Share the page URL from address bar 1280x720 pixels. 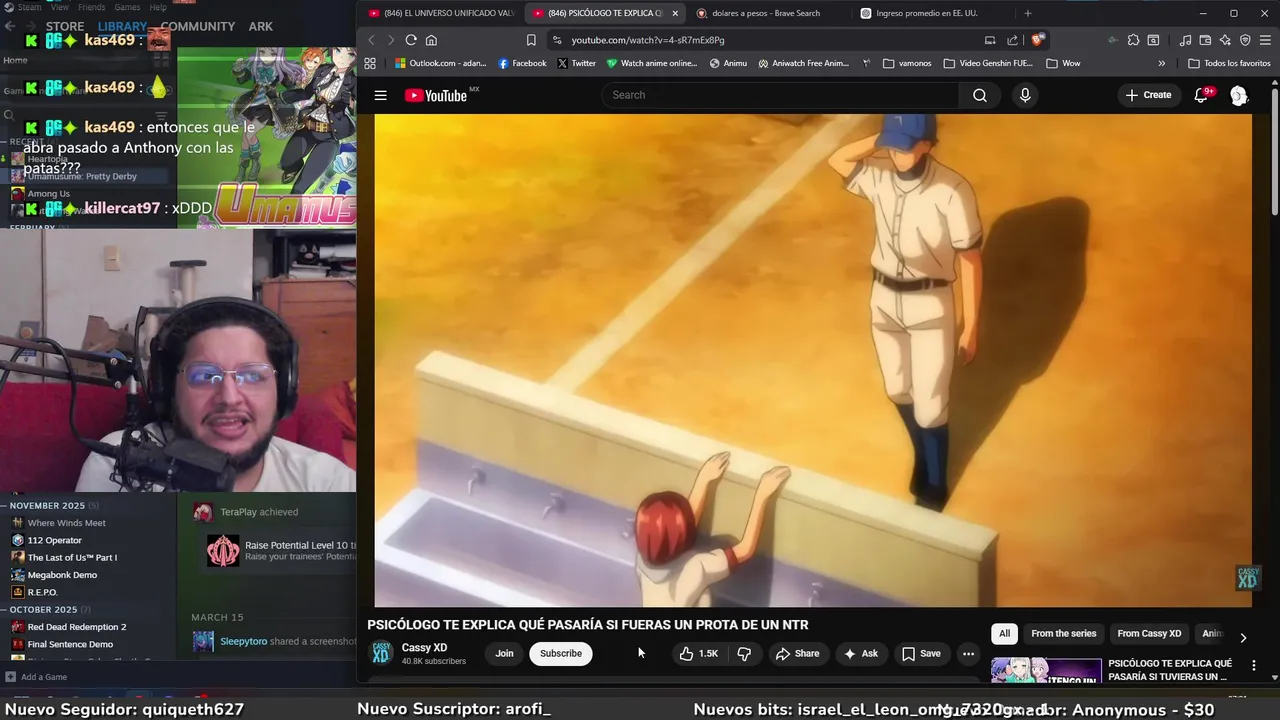1012,40
